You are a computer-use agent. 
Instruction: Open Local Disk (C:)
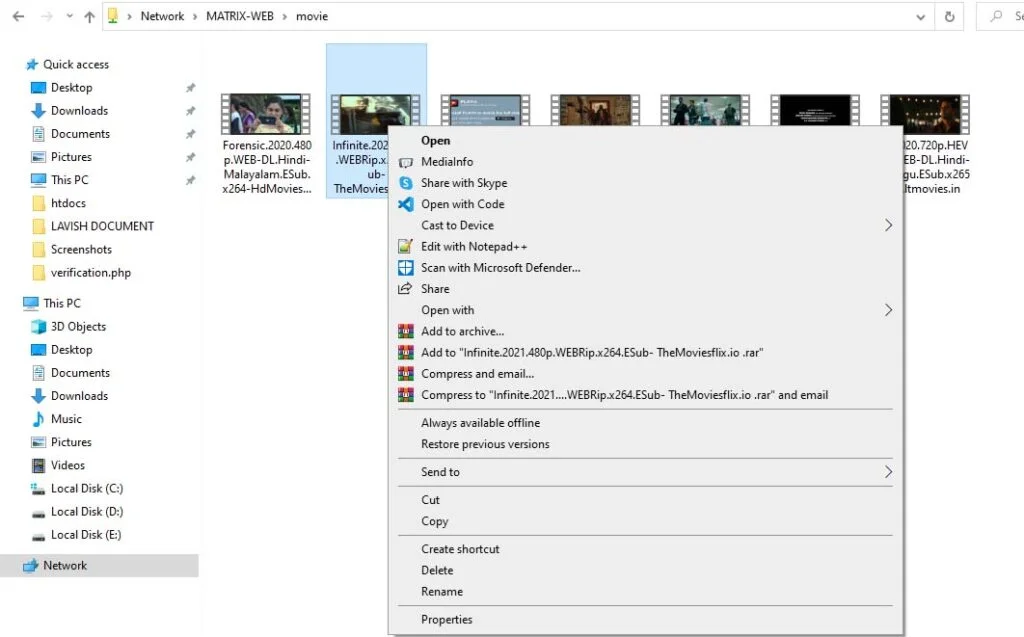[86, 489]
